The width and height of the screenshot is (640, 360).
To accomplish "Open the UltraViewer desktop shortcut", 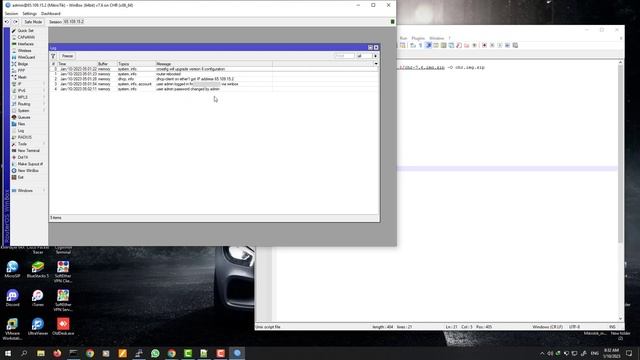I will tap(38, 327).
